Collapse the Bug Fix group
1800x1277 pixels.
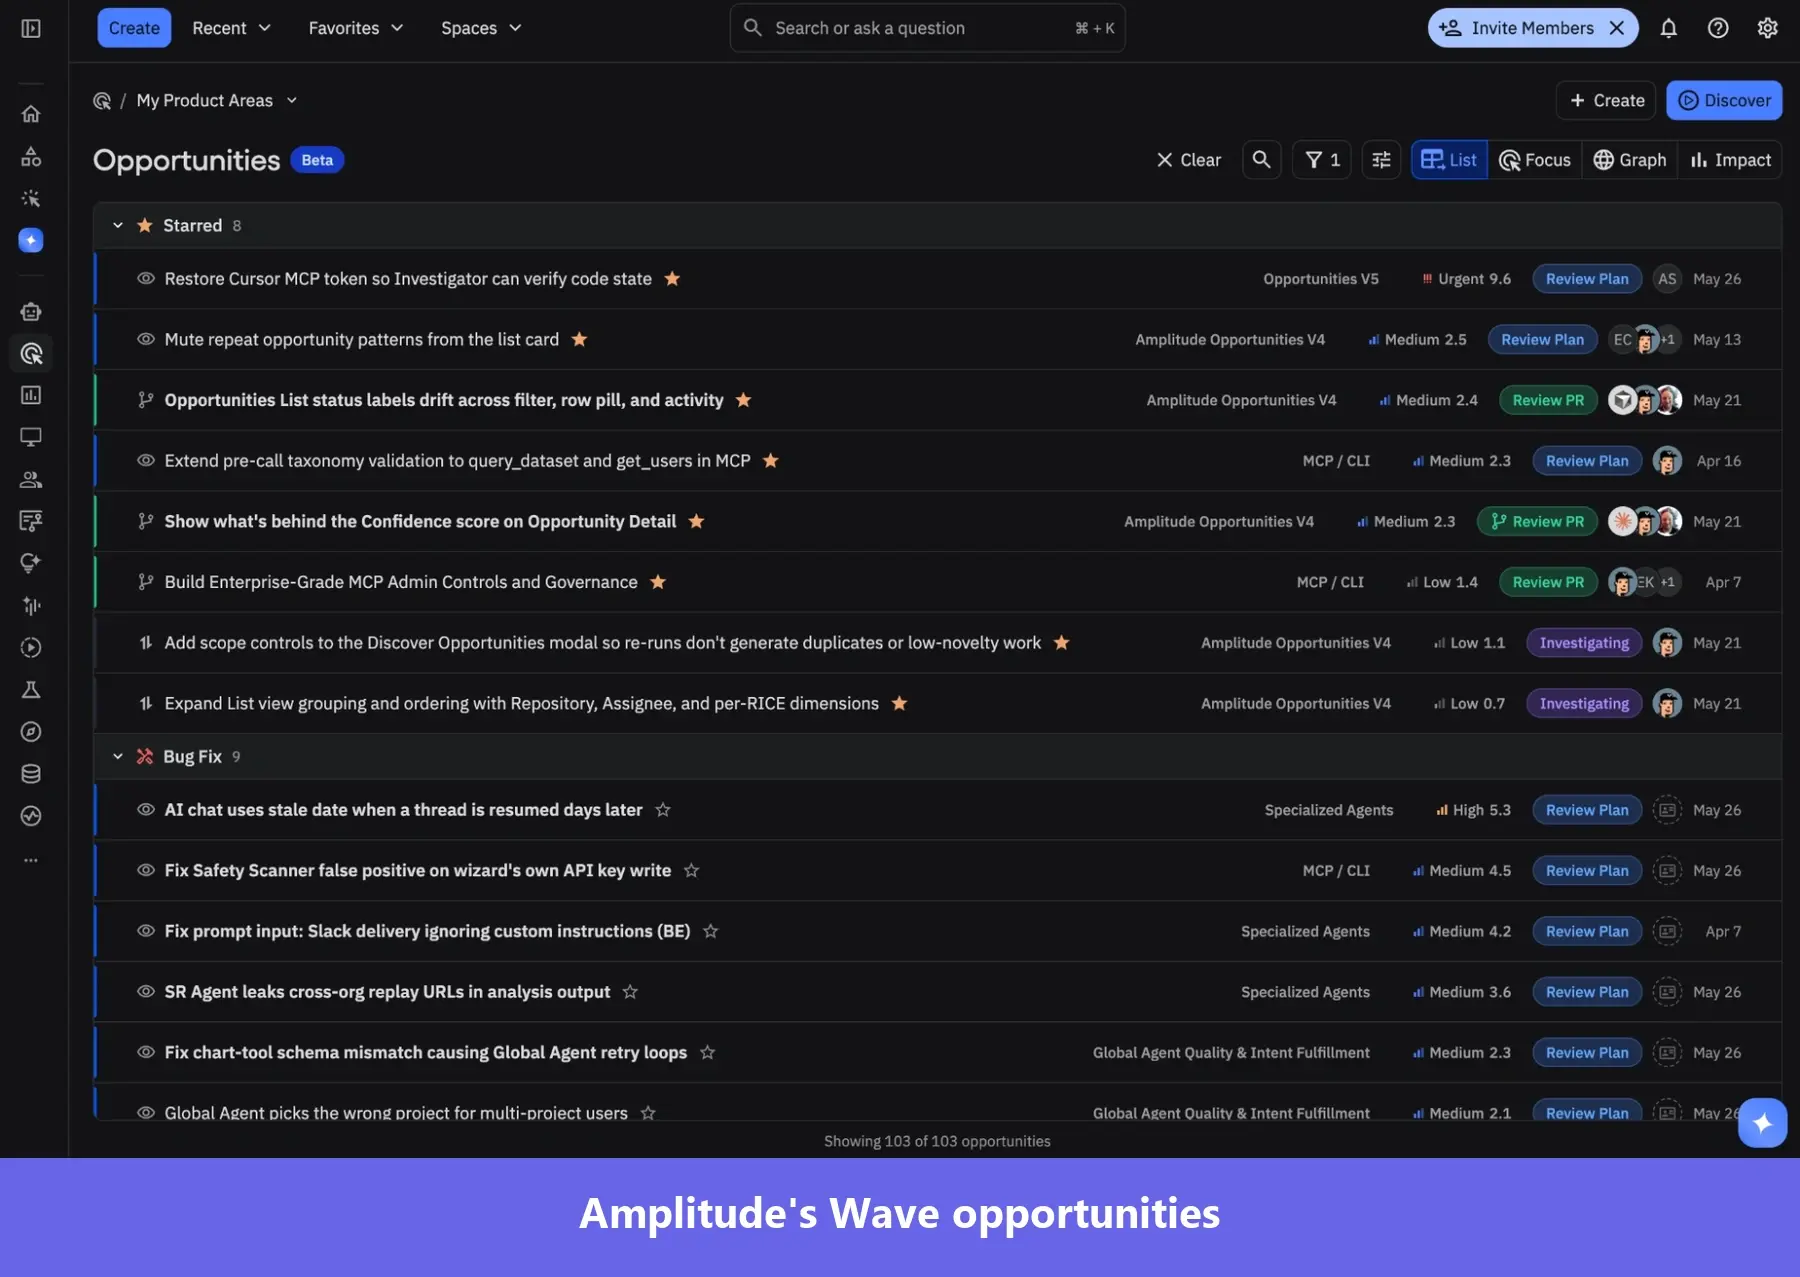coord(118,757)
